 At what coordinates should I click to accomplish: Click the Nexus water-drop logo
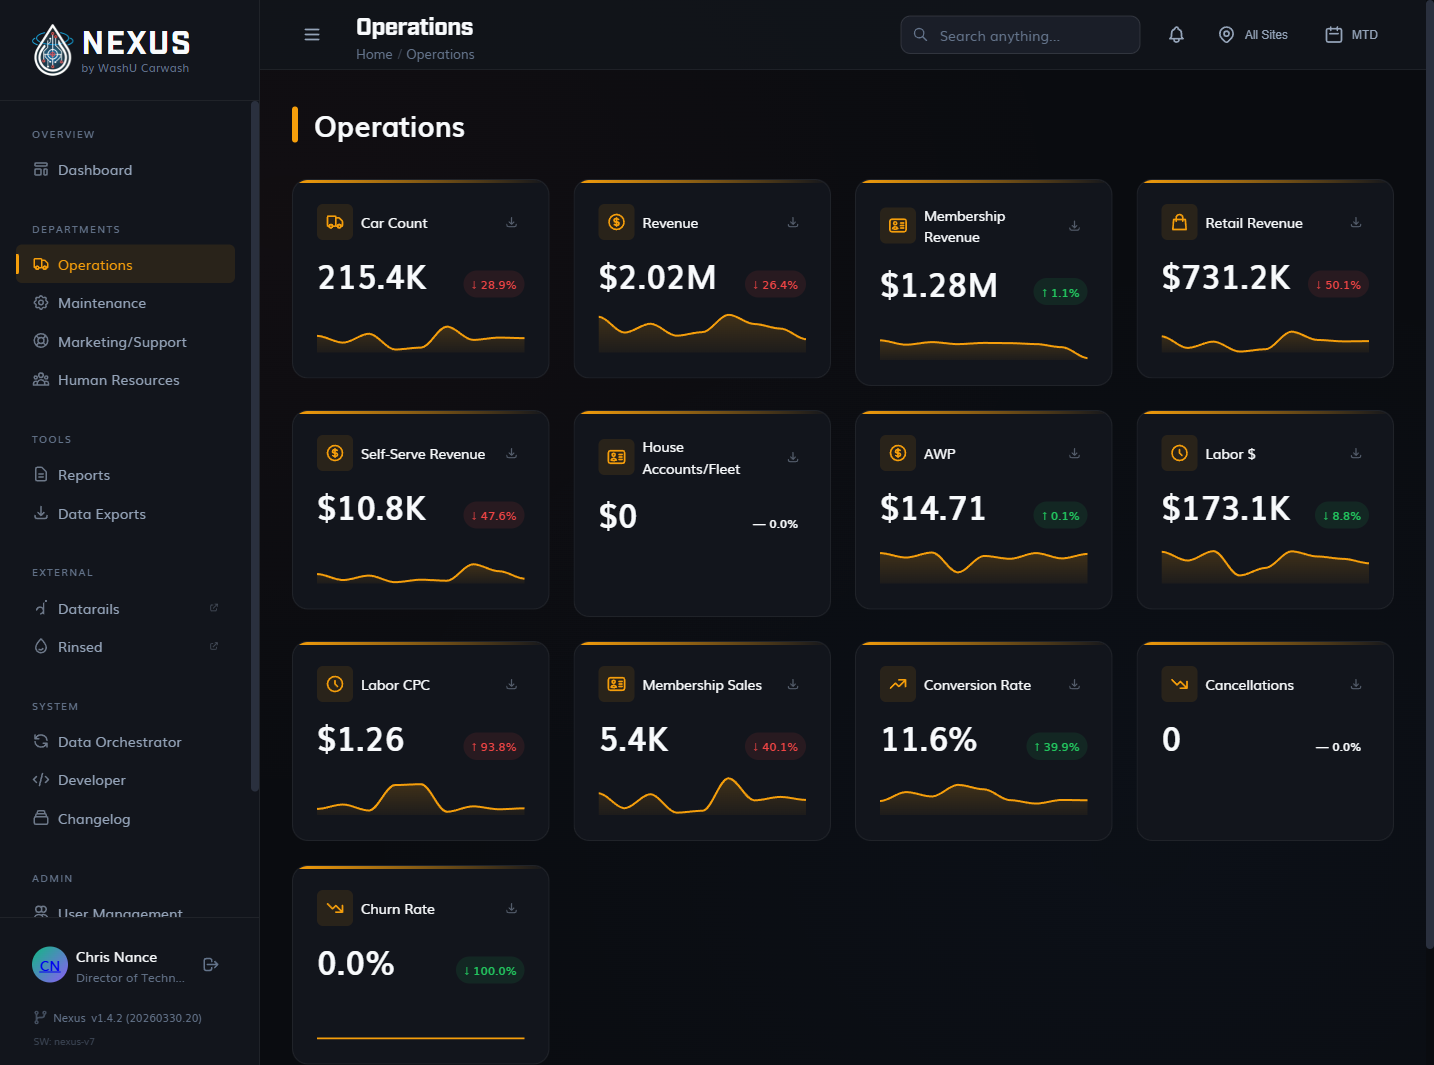coord(52,50)
